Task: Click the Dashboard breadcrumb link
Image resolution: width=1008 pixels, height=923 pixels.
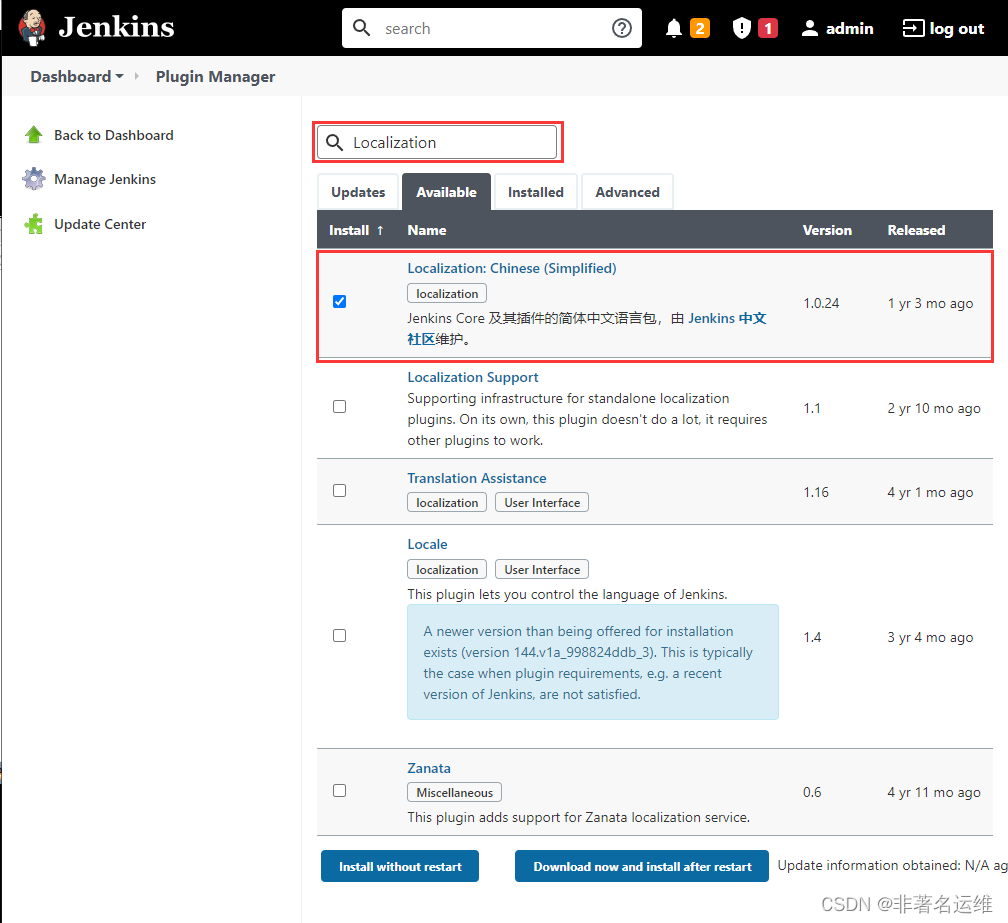Action: tap(71, 76)
